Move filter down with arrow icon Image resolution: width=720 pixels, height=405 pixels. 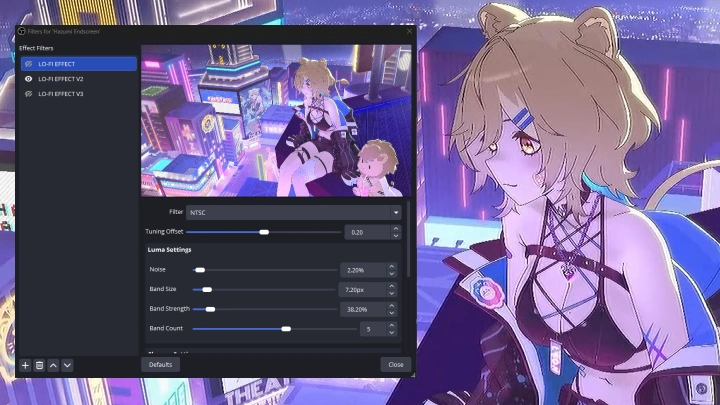click(x=68, y=366)
